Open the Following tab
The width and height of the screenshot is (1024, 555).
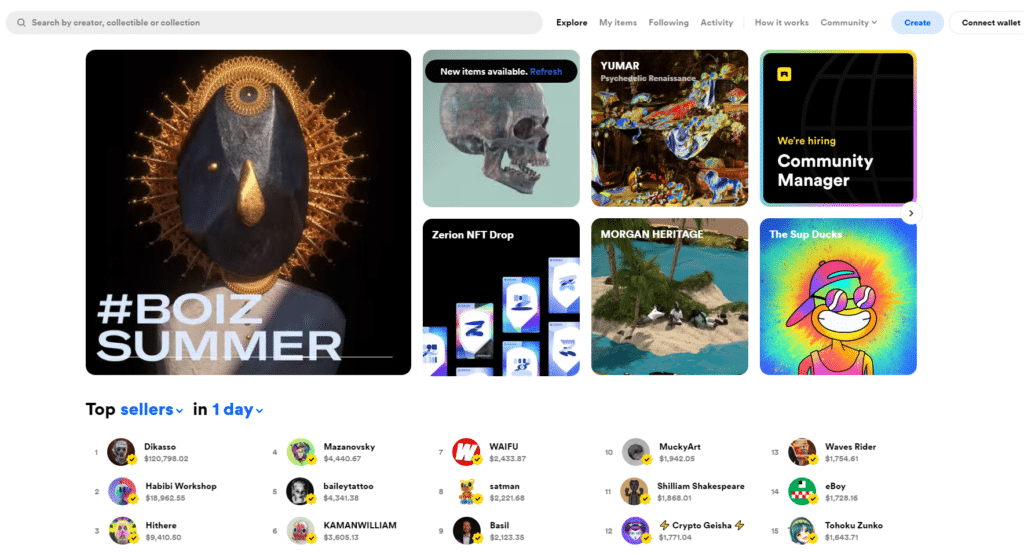tap(668, 22)
